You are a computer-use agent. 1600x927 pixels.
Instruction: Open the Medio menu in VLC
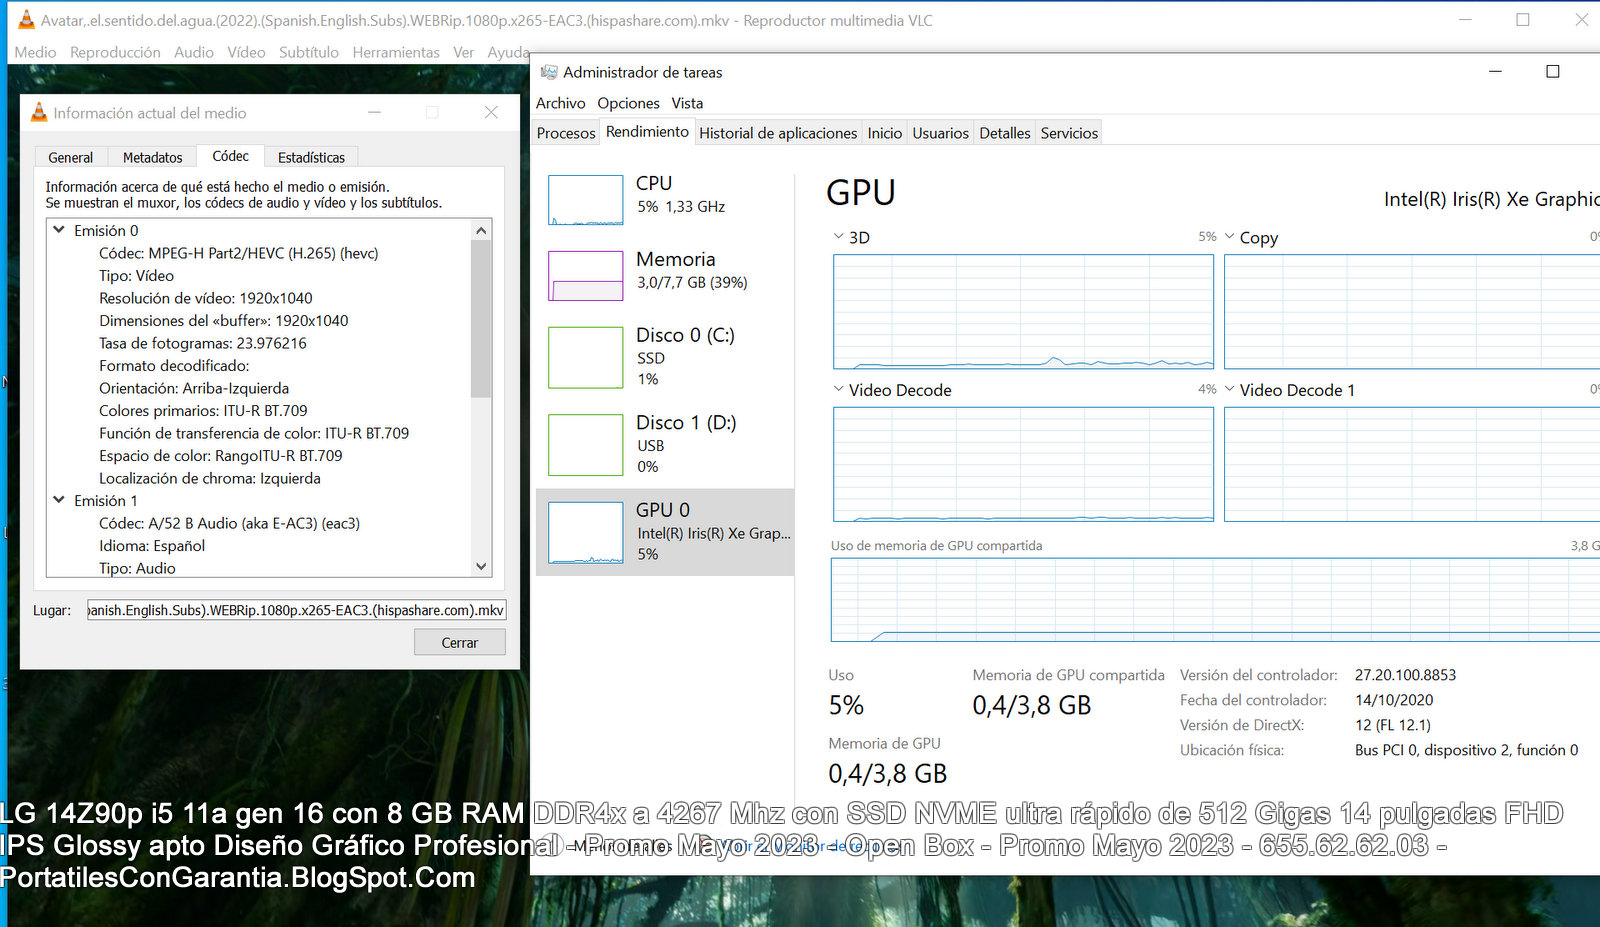pos(35,52)
